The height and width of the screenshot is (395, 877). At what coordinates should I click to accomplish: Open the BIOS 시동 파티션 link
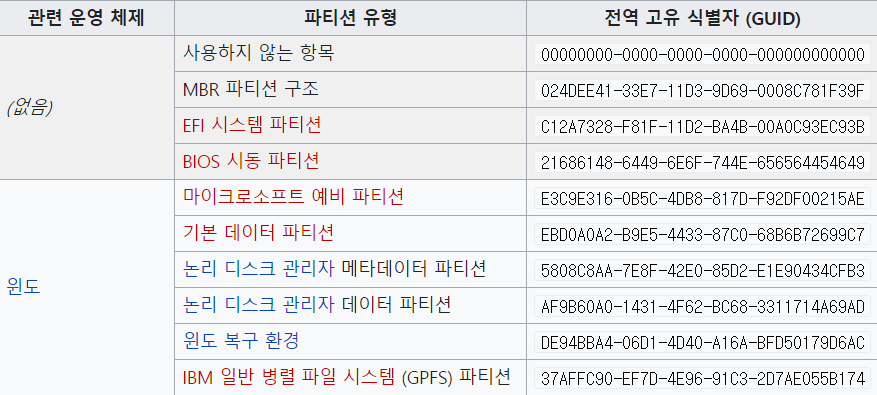click(x=251, y=161)
